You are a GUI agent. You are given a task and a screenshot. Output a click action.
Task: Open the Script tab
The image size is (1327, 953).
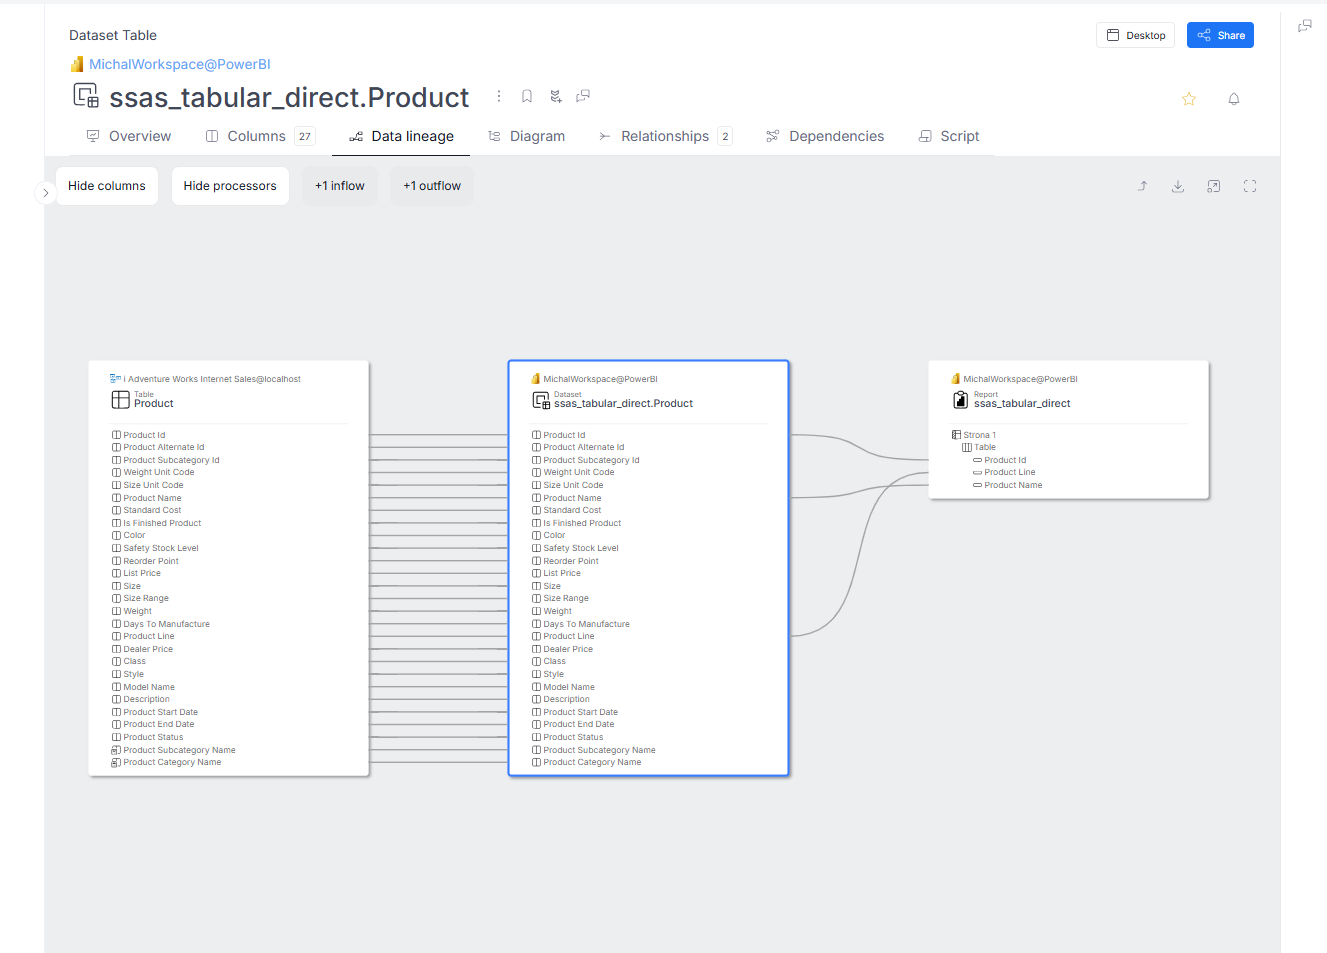click(949, 136)
